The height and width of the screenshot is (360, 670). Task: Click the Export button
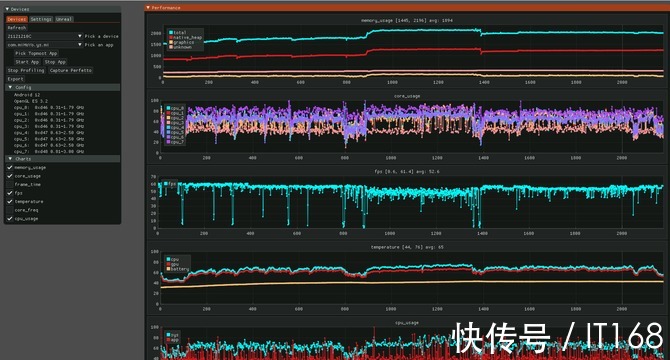15,79
